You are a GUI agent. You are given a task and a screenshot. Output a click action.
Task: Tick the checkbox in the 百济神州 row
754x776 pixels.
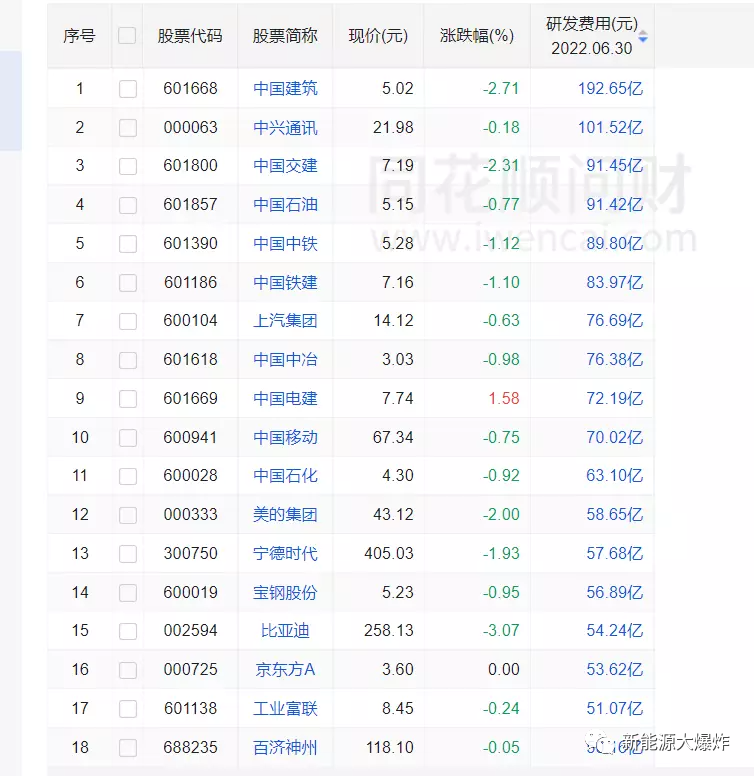(x=128, y=748)
